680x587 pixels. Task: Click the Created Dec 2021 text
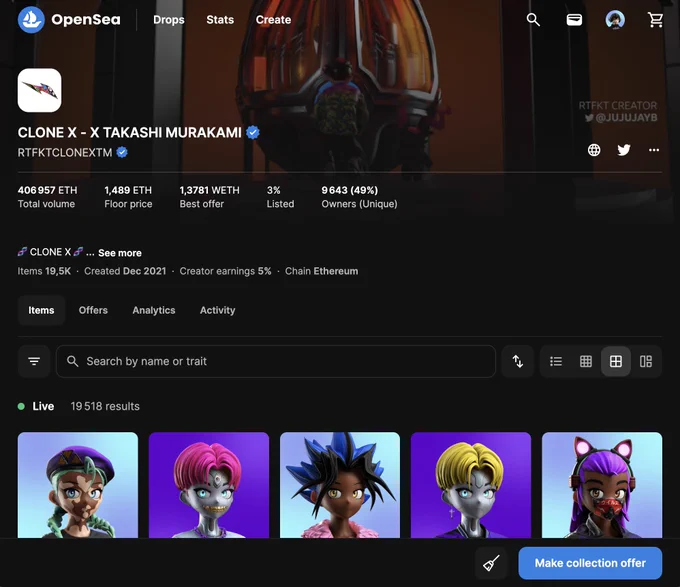coord(125,271)
